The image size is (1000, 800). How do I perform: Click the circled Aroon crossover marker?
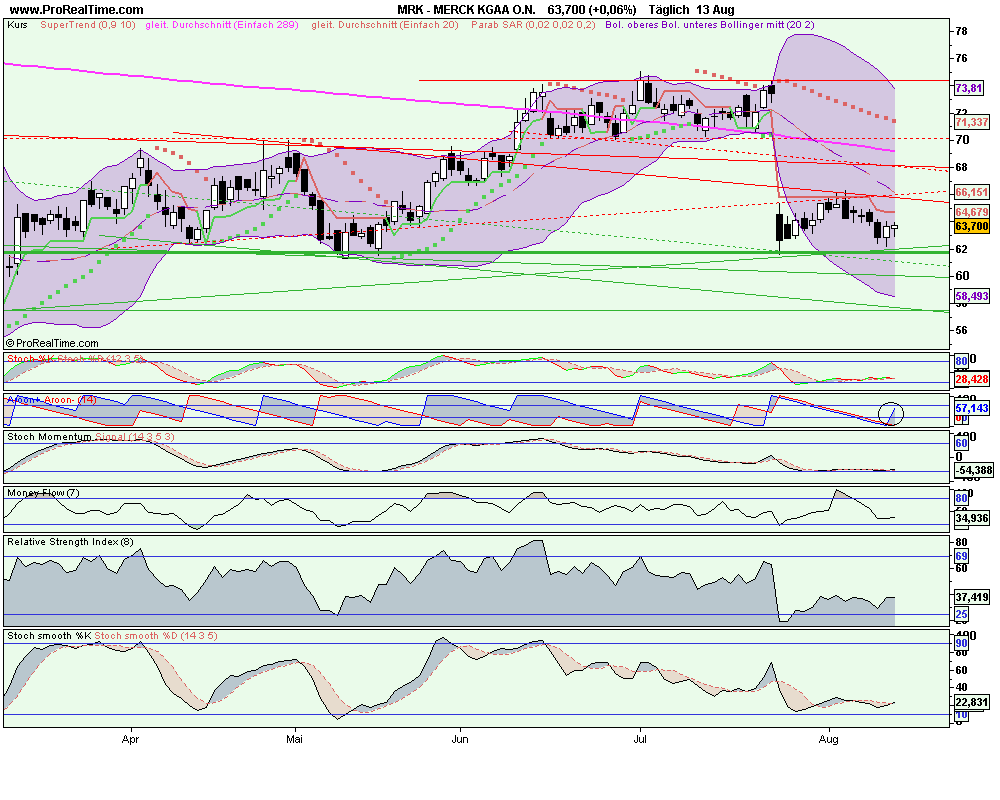pyautogui.click(x=891, y=414)
